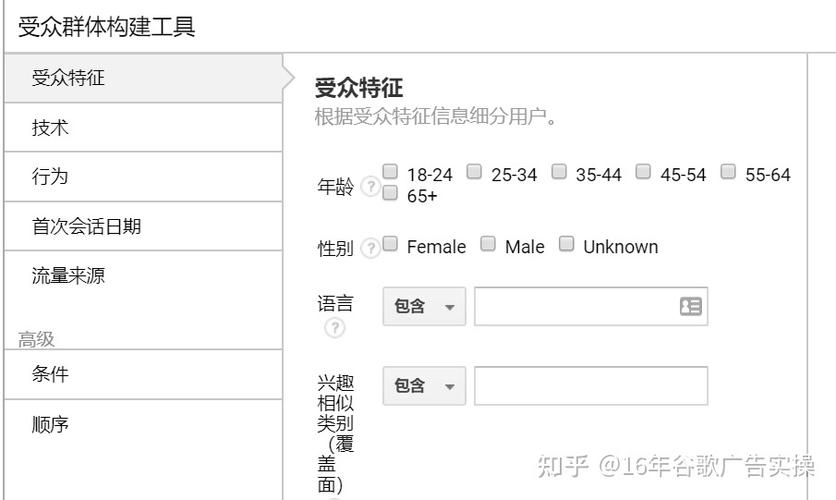Check the 18-24 age checkbox
The width and height of the screenshot is (836, 500).
(x=390, y=171)
